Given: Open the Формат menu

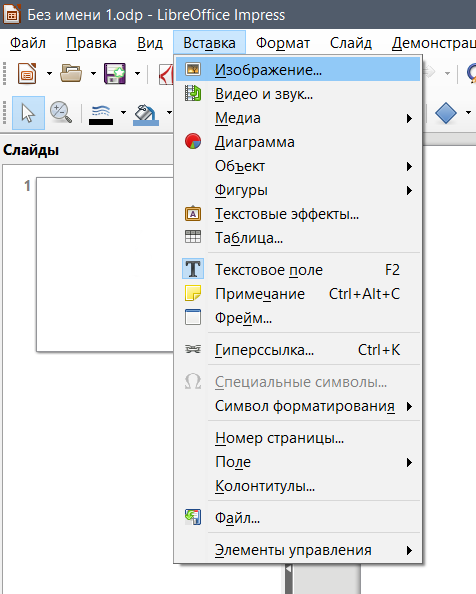Looking at the screenshot, I should (282, 43).
